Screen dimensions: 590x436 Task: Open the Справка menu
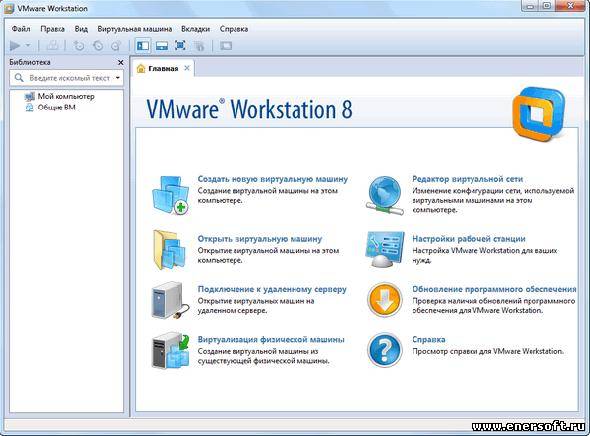234,29
